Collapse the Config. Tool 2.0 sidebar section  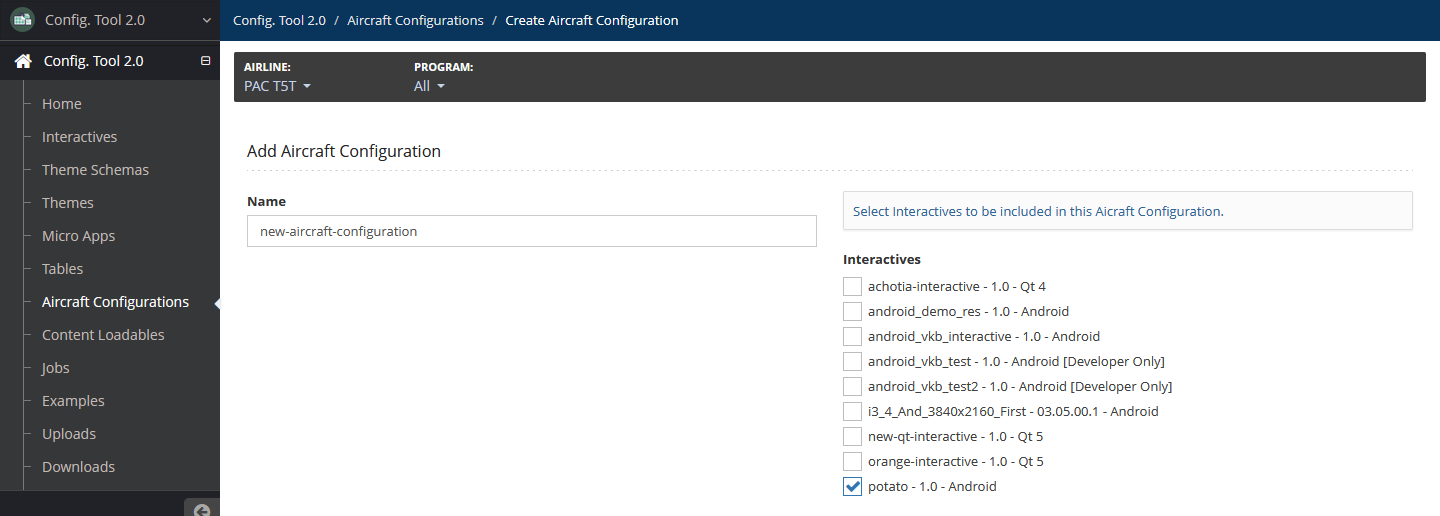pos(206,61)
